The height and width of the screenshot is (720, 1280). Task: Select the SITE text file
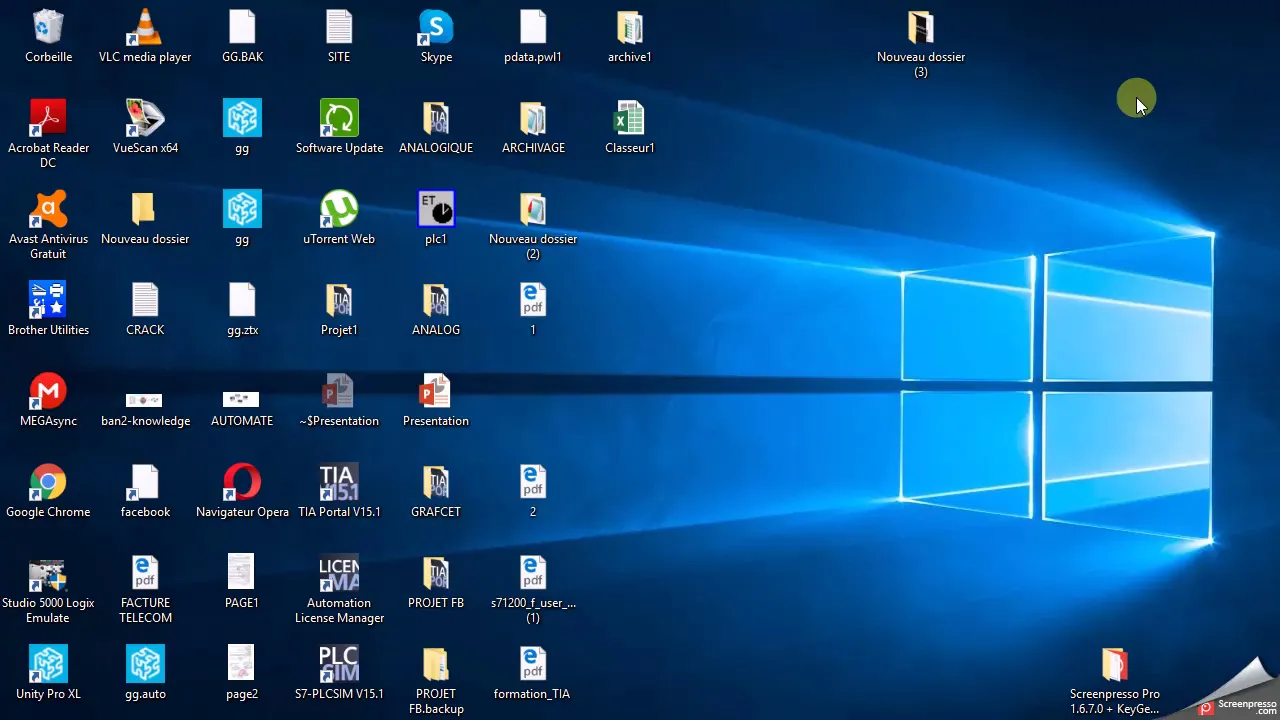339,28
